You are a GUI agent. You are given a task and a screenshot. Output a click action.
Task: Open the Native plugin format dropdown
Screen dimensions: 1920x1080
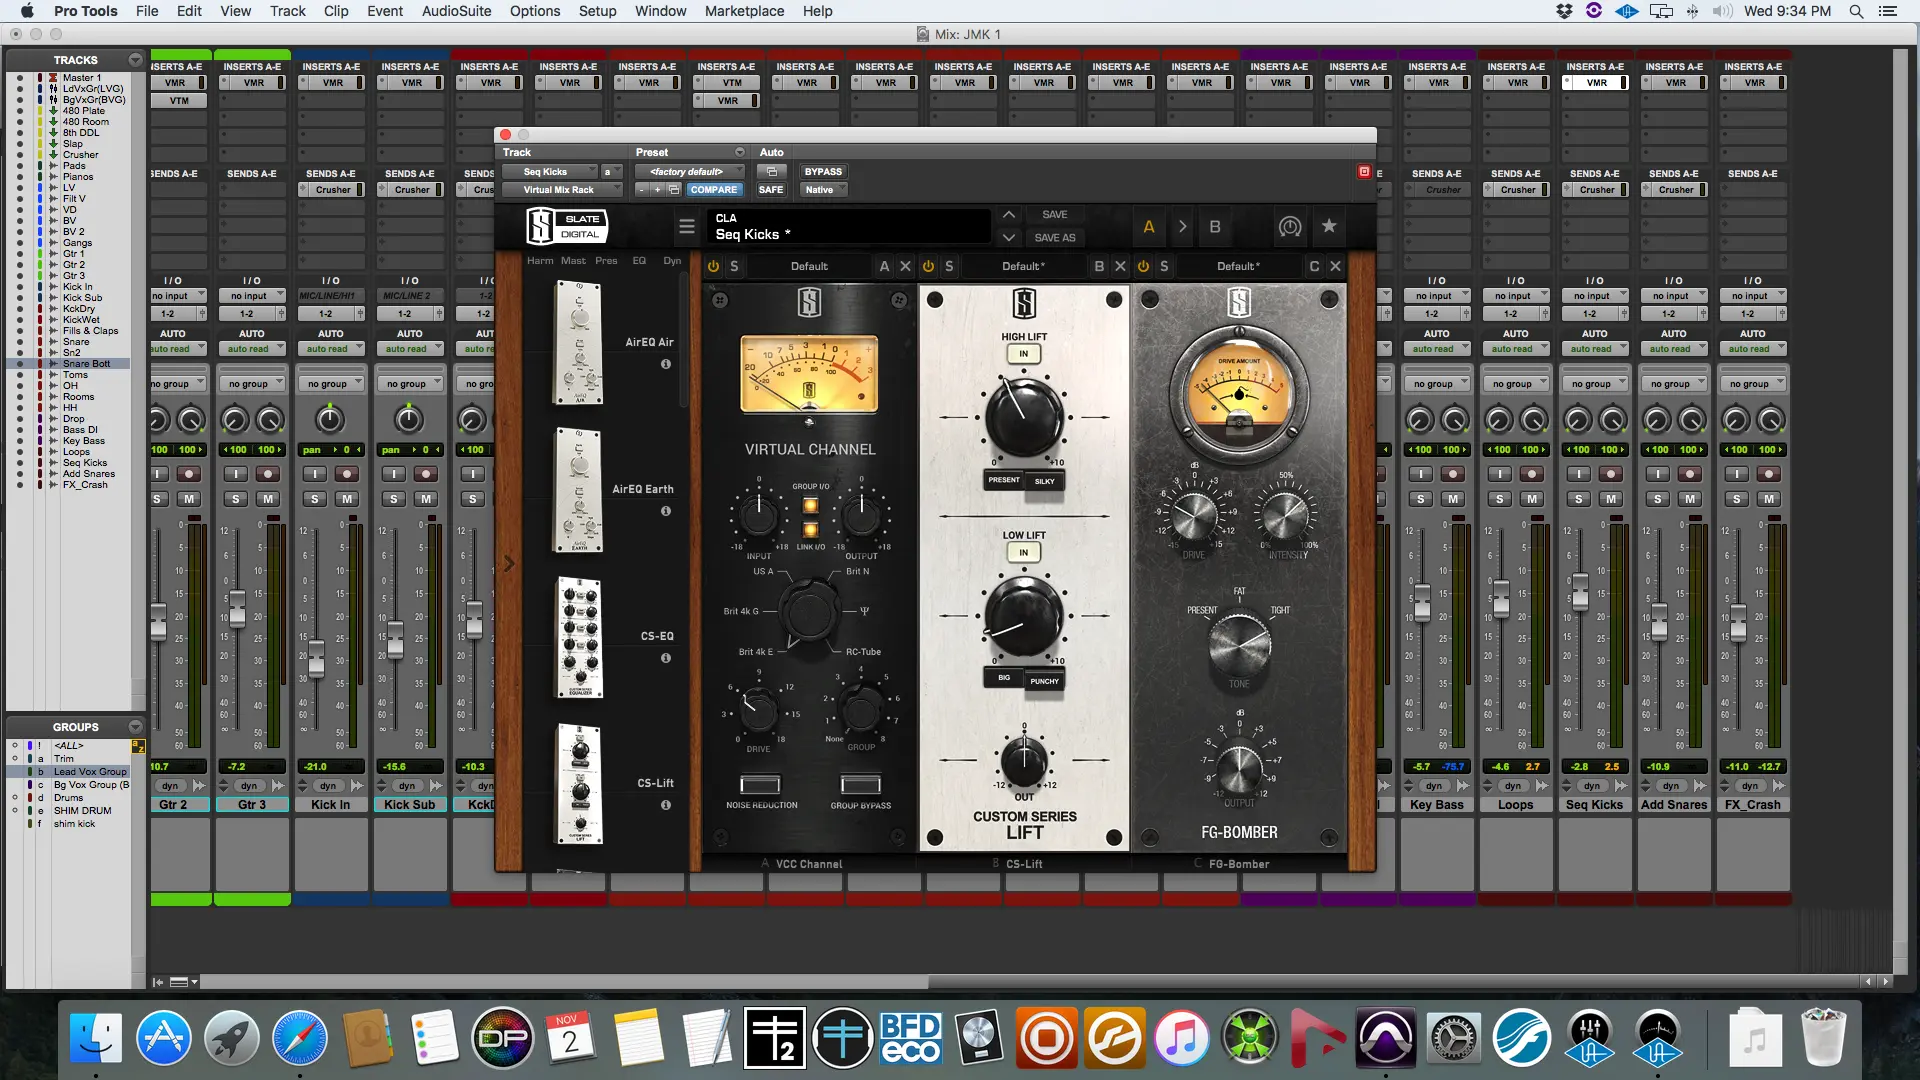[x=826, y=190]
